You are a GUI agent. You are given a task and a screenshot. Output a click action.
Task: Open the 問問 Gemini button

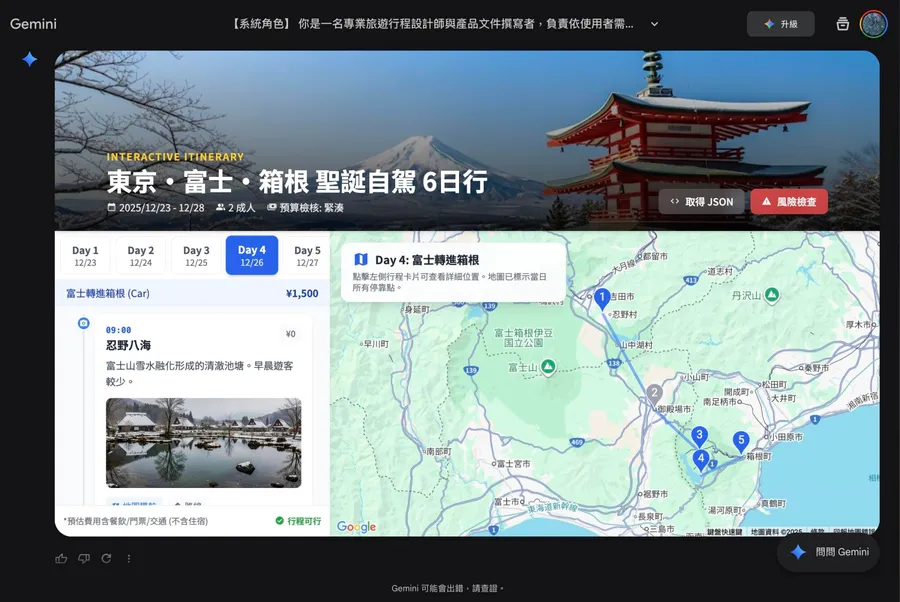click(x=830, y=551)
